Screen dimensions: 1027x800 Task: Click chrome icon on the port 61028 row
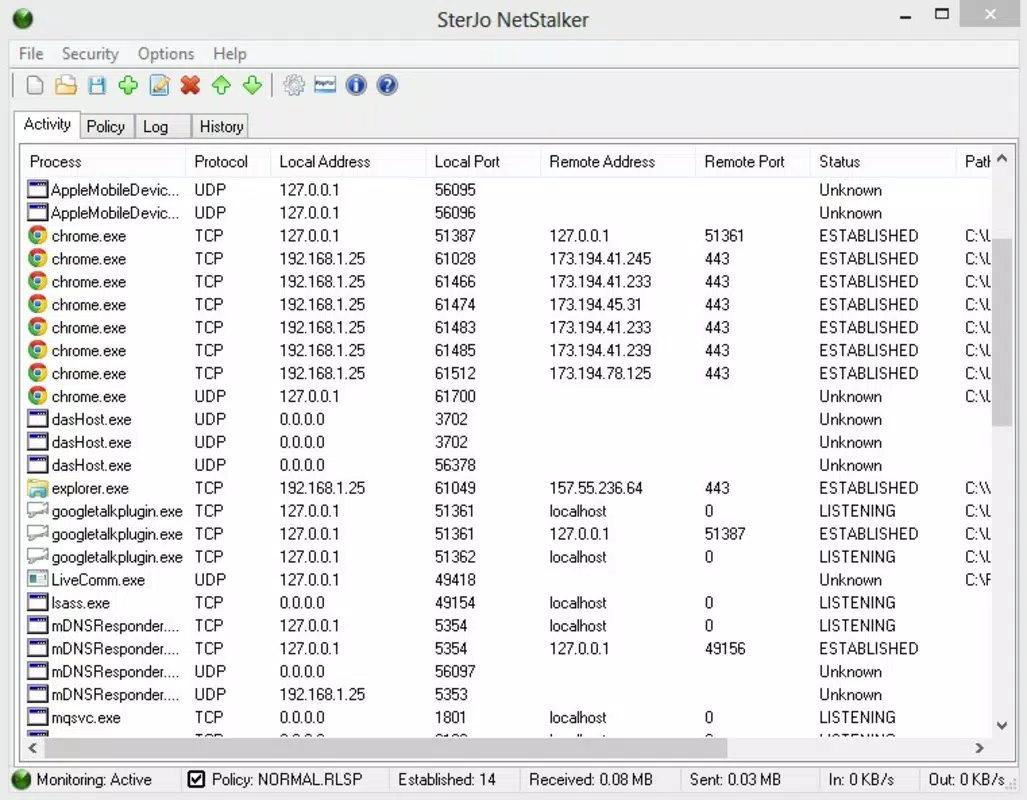click(x=37, y=258)
